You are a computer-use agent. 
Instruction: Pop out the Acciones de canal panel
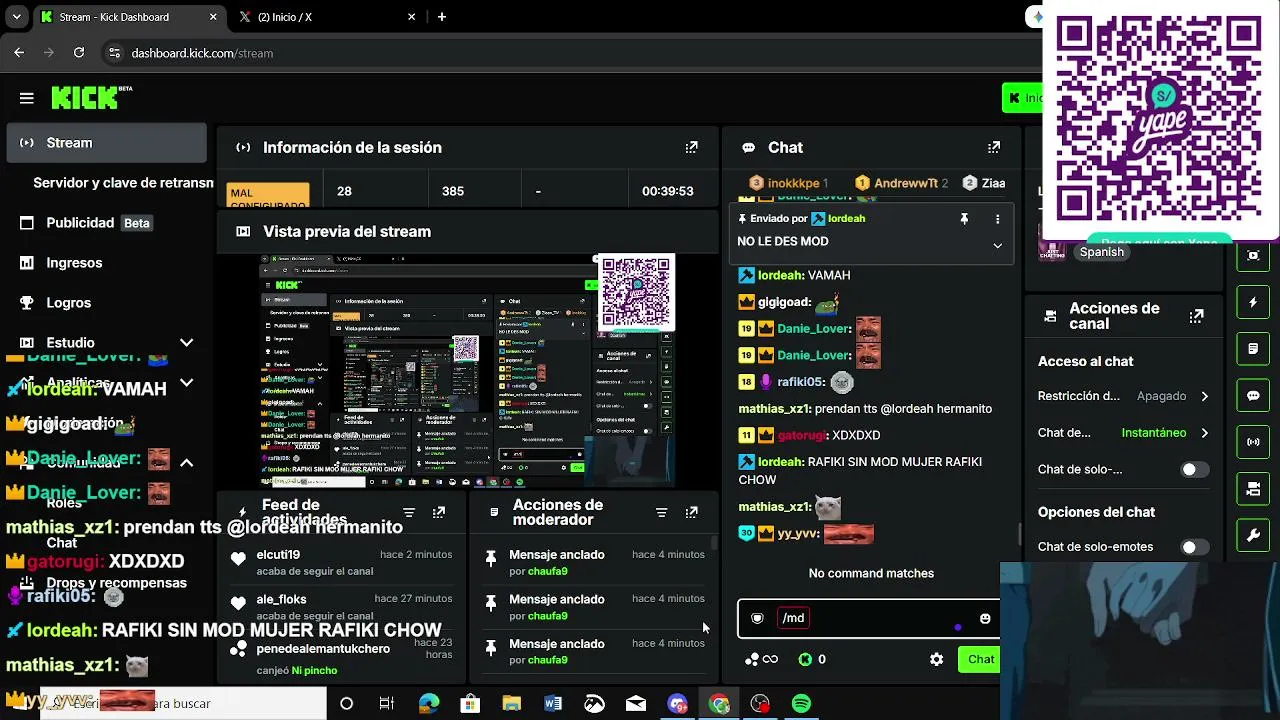coord(1196,316)
